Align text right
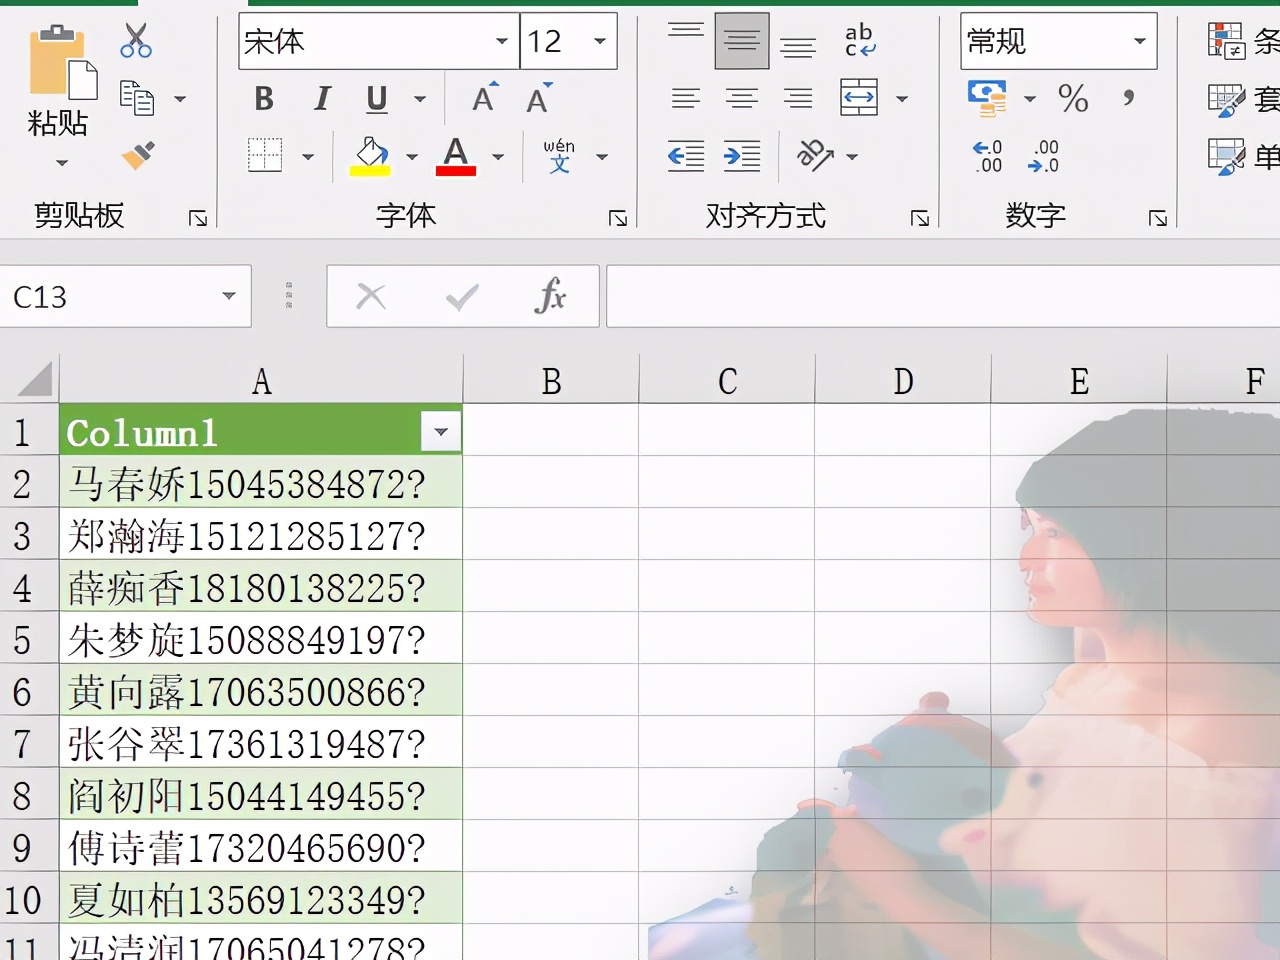Screen dimensions: 1280x960 pos(798,98)
